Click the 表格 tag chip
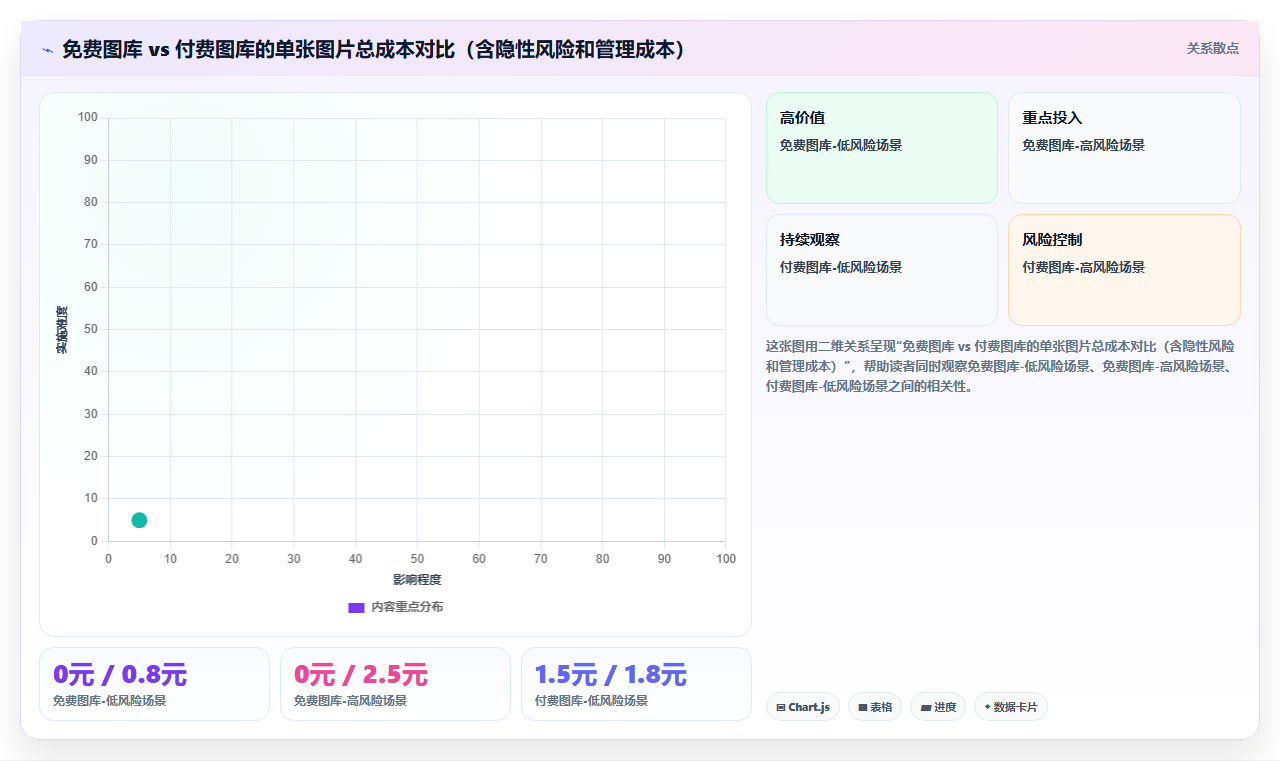 [x=875, y=707]
